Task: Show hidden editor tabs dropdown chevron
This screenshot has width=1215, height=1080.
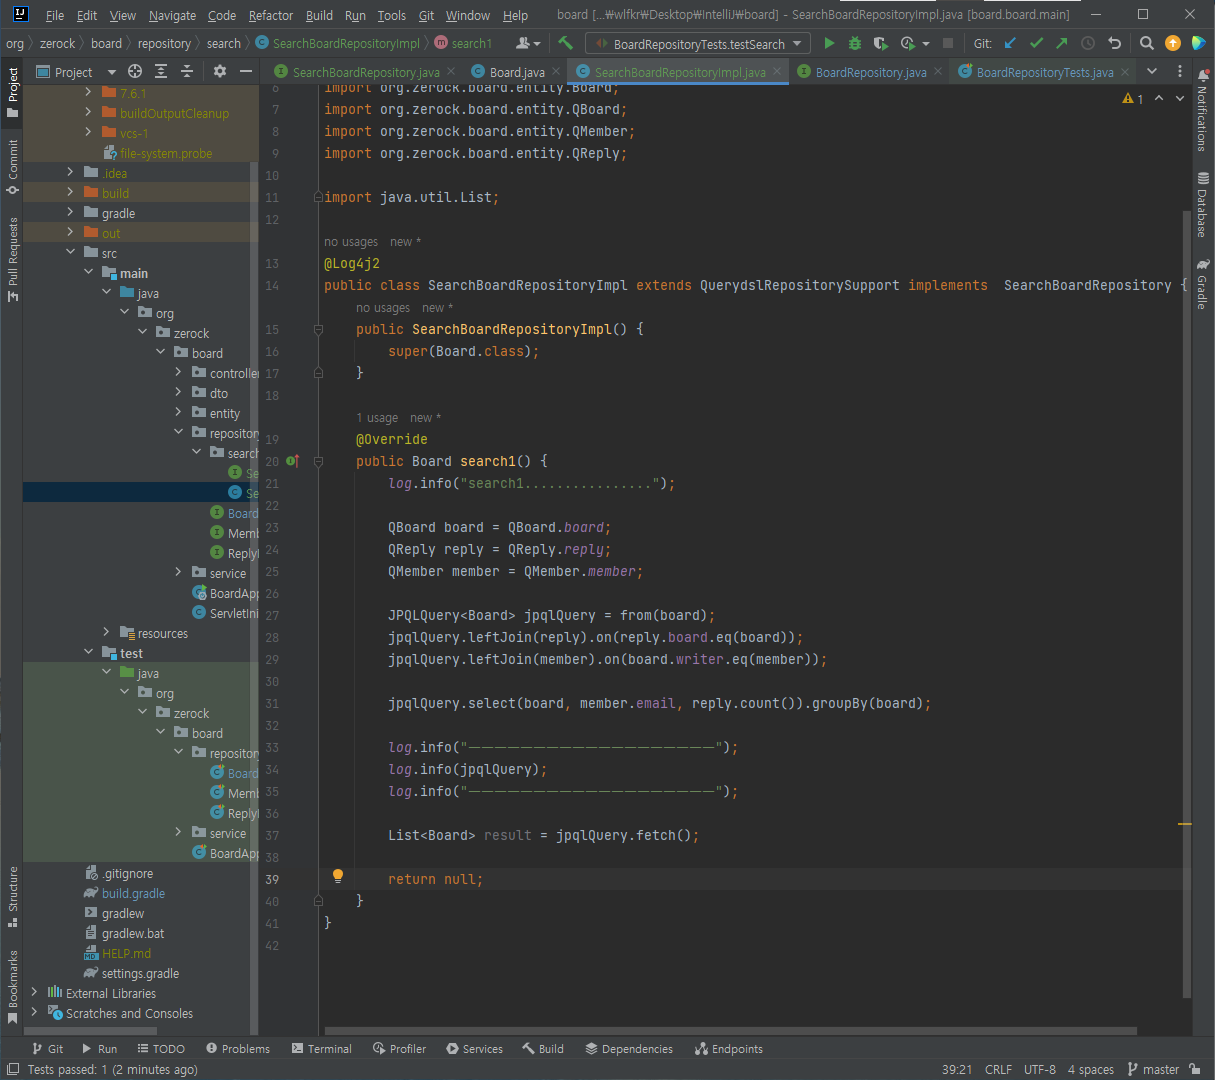Action: tap(1152, 71)
